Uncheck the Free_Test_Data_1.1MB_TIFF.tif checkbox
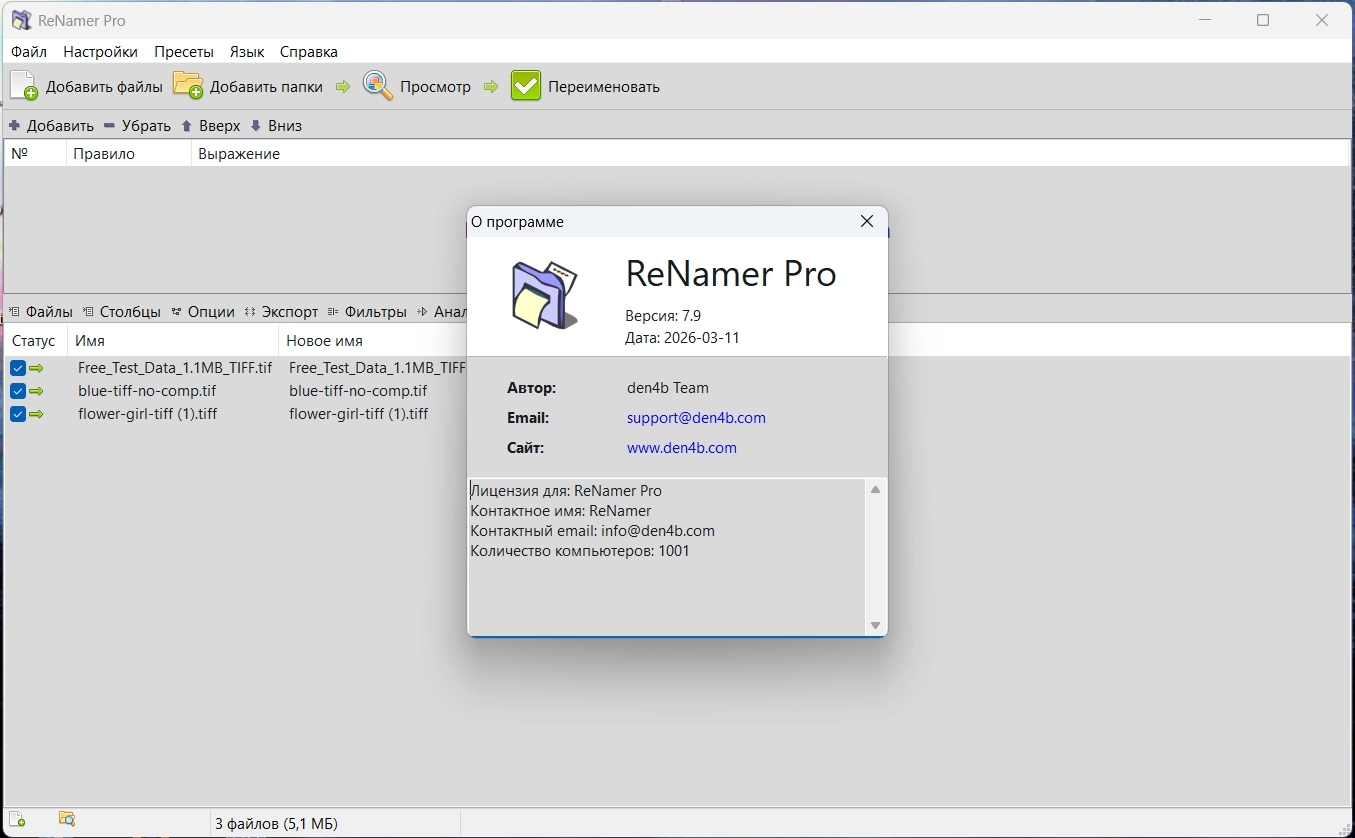This screenshot has height=838, width=1355. click(18, 368)
